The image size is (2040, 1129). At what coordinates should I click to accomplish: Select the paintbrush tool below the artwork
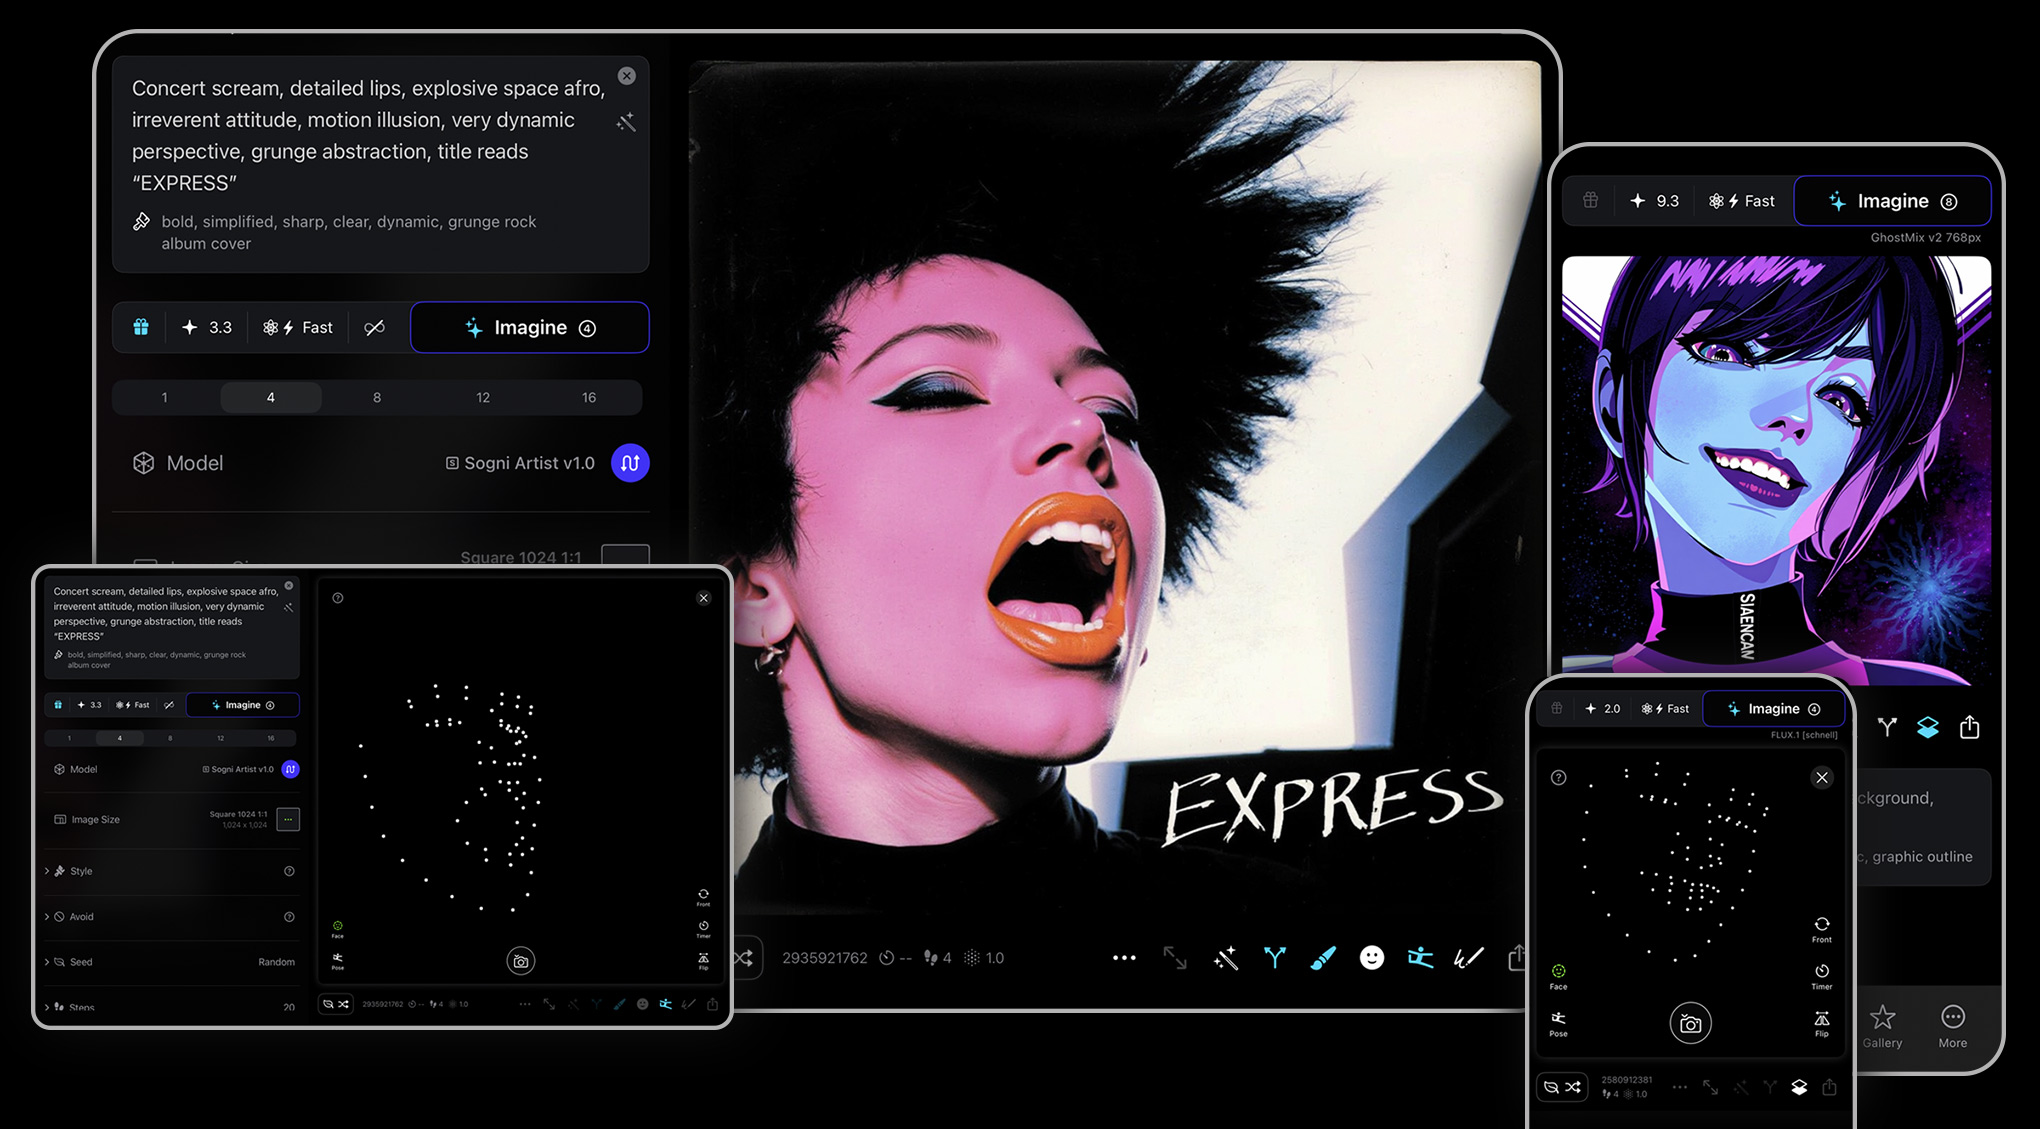click(1323, 957)
